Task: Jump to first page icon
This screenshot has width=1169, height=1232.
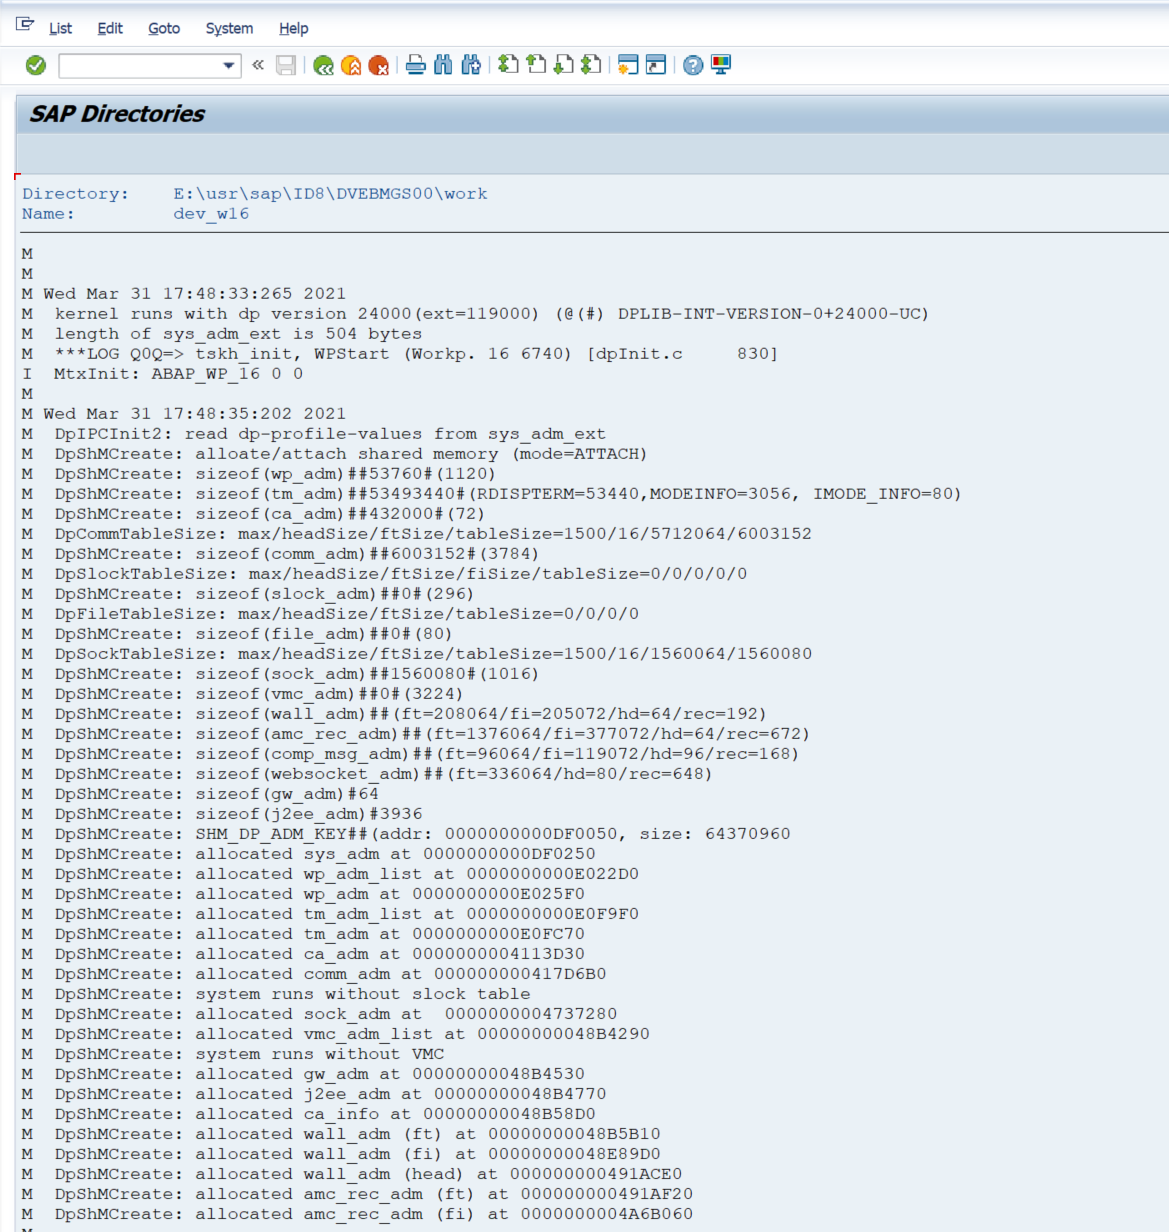Action: 508,65
